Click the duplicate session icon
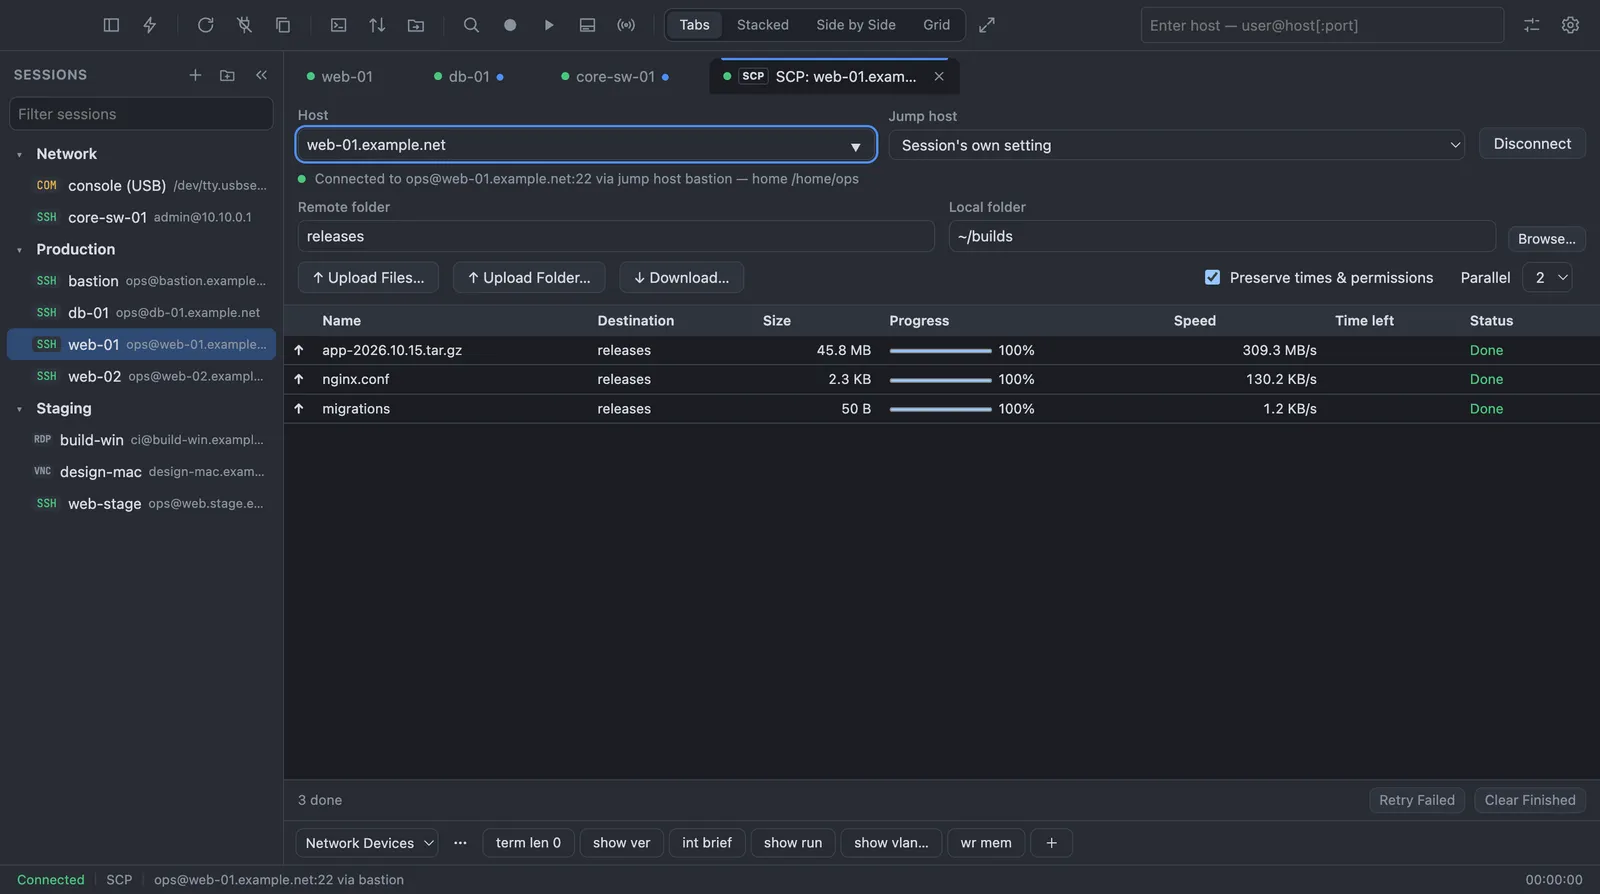The width and height of the screenshot is (1600, 894). coord(283,25)
